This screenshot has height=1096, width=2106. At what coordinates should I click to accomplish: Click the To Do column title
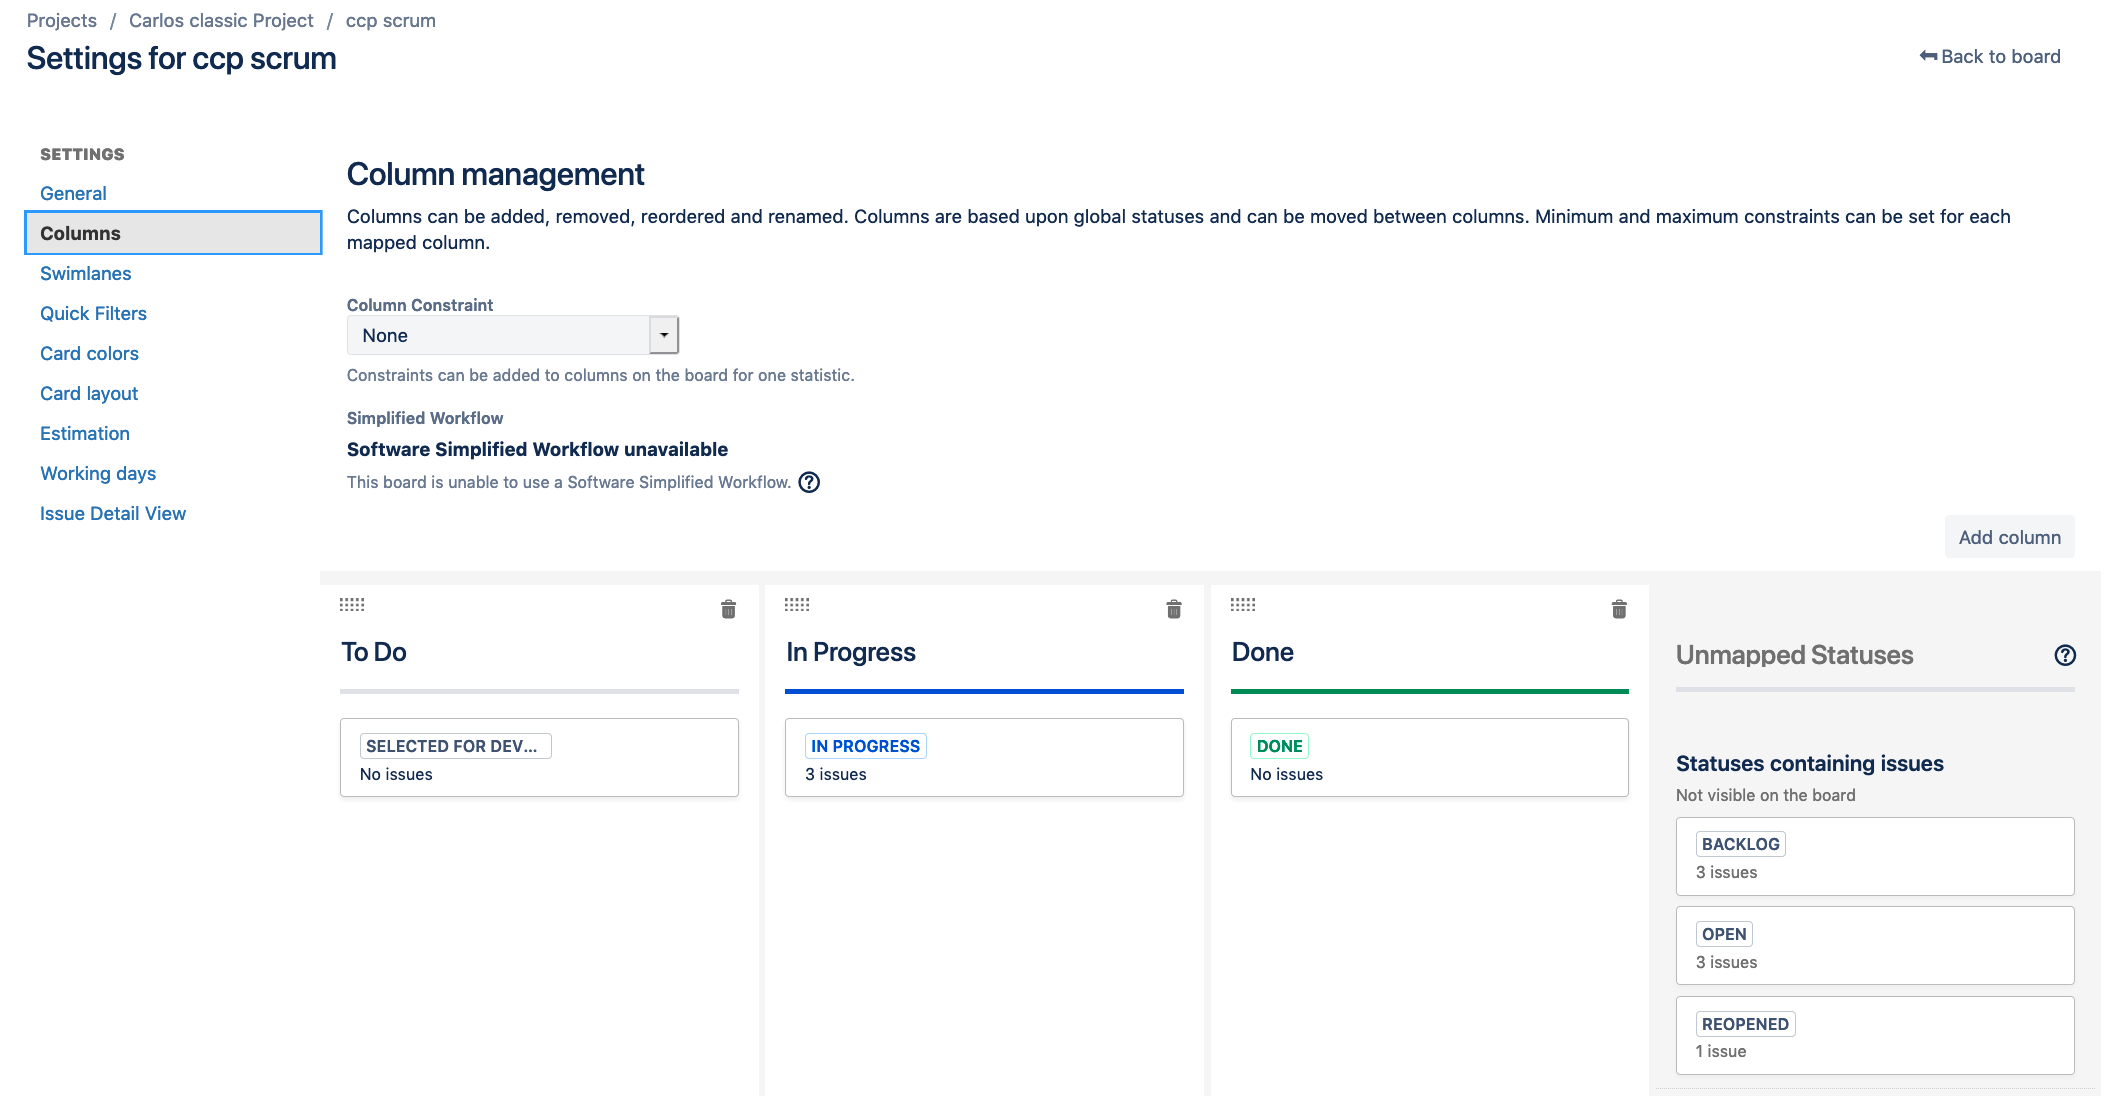(x=374, y=652)
